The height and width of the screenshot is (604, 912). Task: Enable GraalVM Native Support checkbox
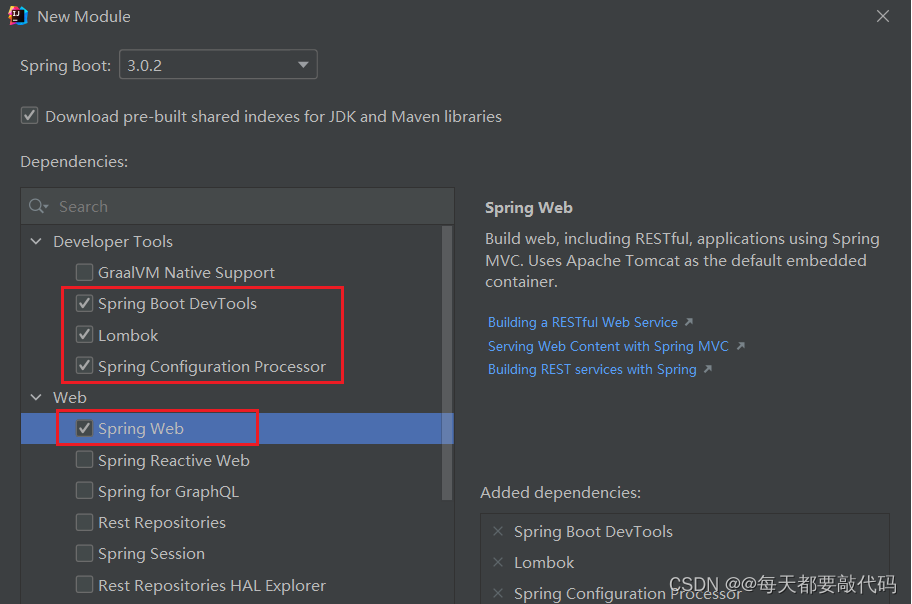(x=84, y=272)
